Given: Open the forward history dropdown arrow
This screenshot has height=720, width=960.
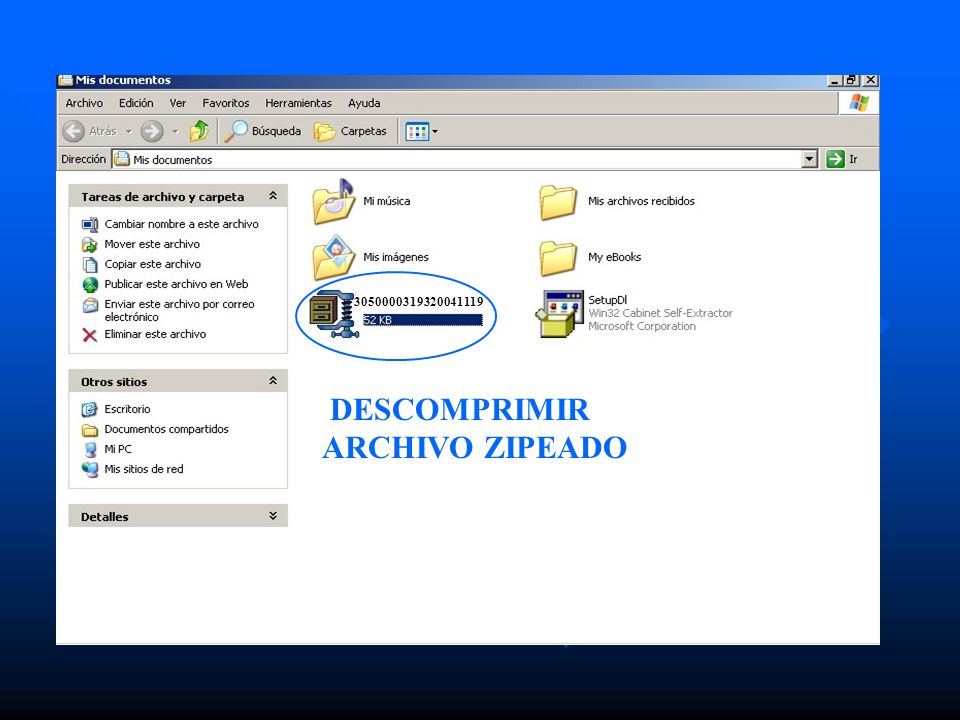Looking at the screenshot, I should click(175, 131).
